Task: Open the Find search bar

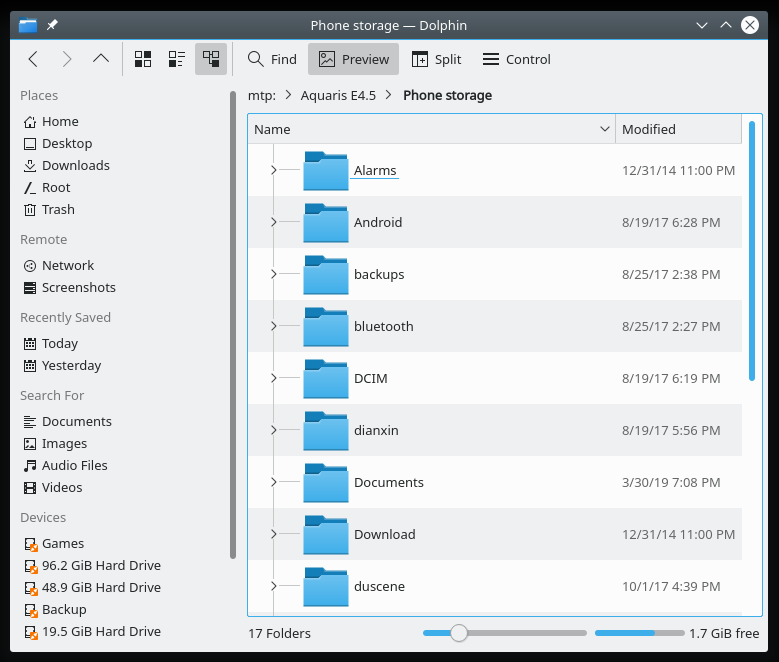Action: [272, 59]
